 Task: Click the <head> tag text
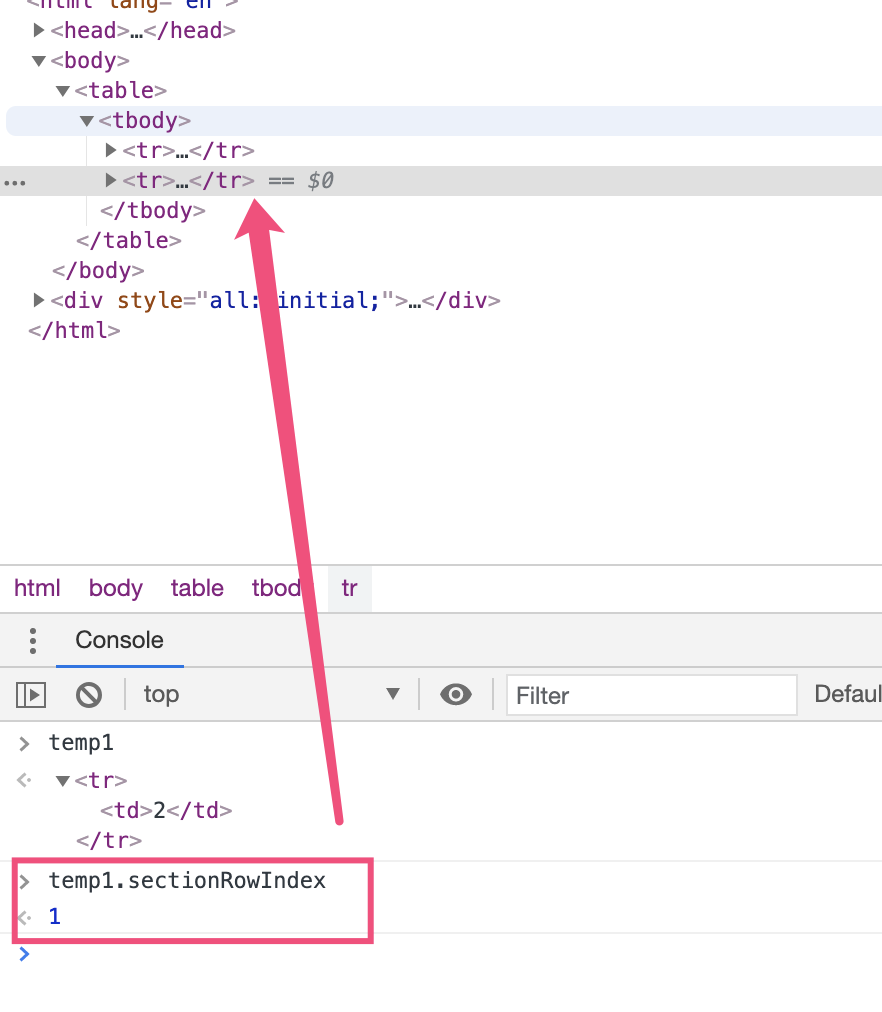[90, 30]
